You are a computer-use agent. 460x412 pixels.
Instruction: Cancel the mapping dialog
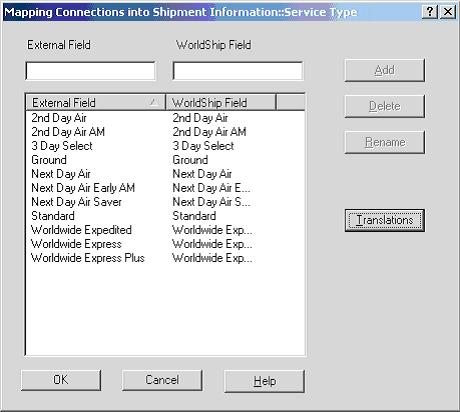(x=162, y=380)
